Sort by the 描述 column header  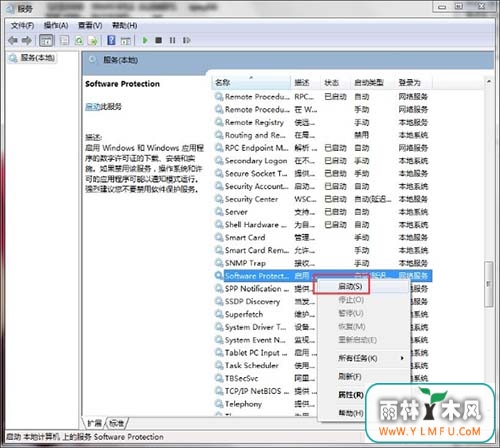[x=305, y=82]
